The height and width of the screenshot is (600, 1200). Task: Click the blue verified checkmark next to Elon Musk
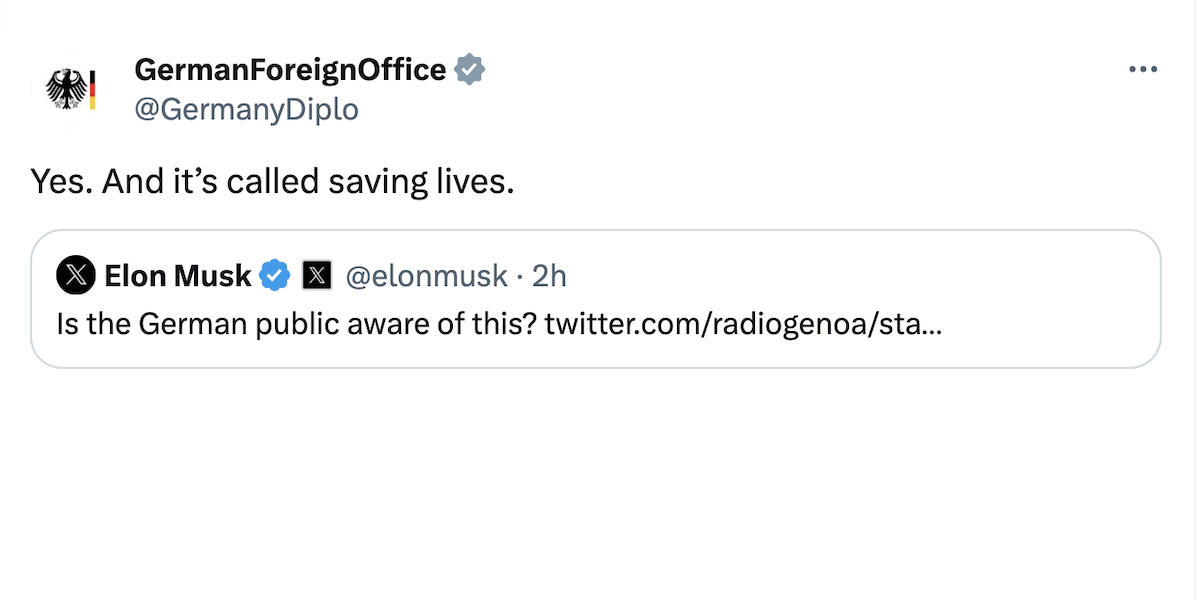[x=275, y=275]
